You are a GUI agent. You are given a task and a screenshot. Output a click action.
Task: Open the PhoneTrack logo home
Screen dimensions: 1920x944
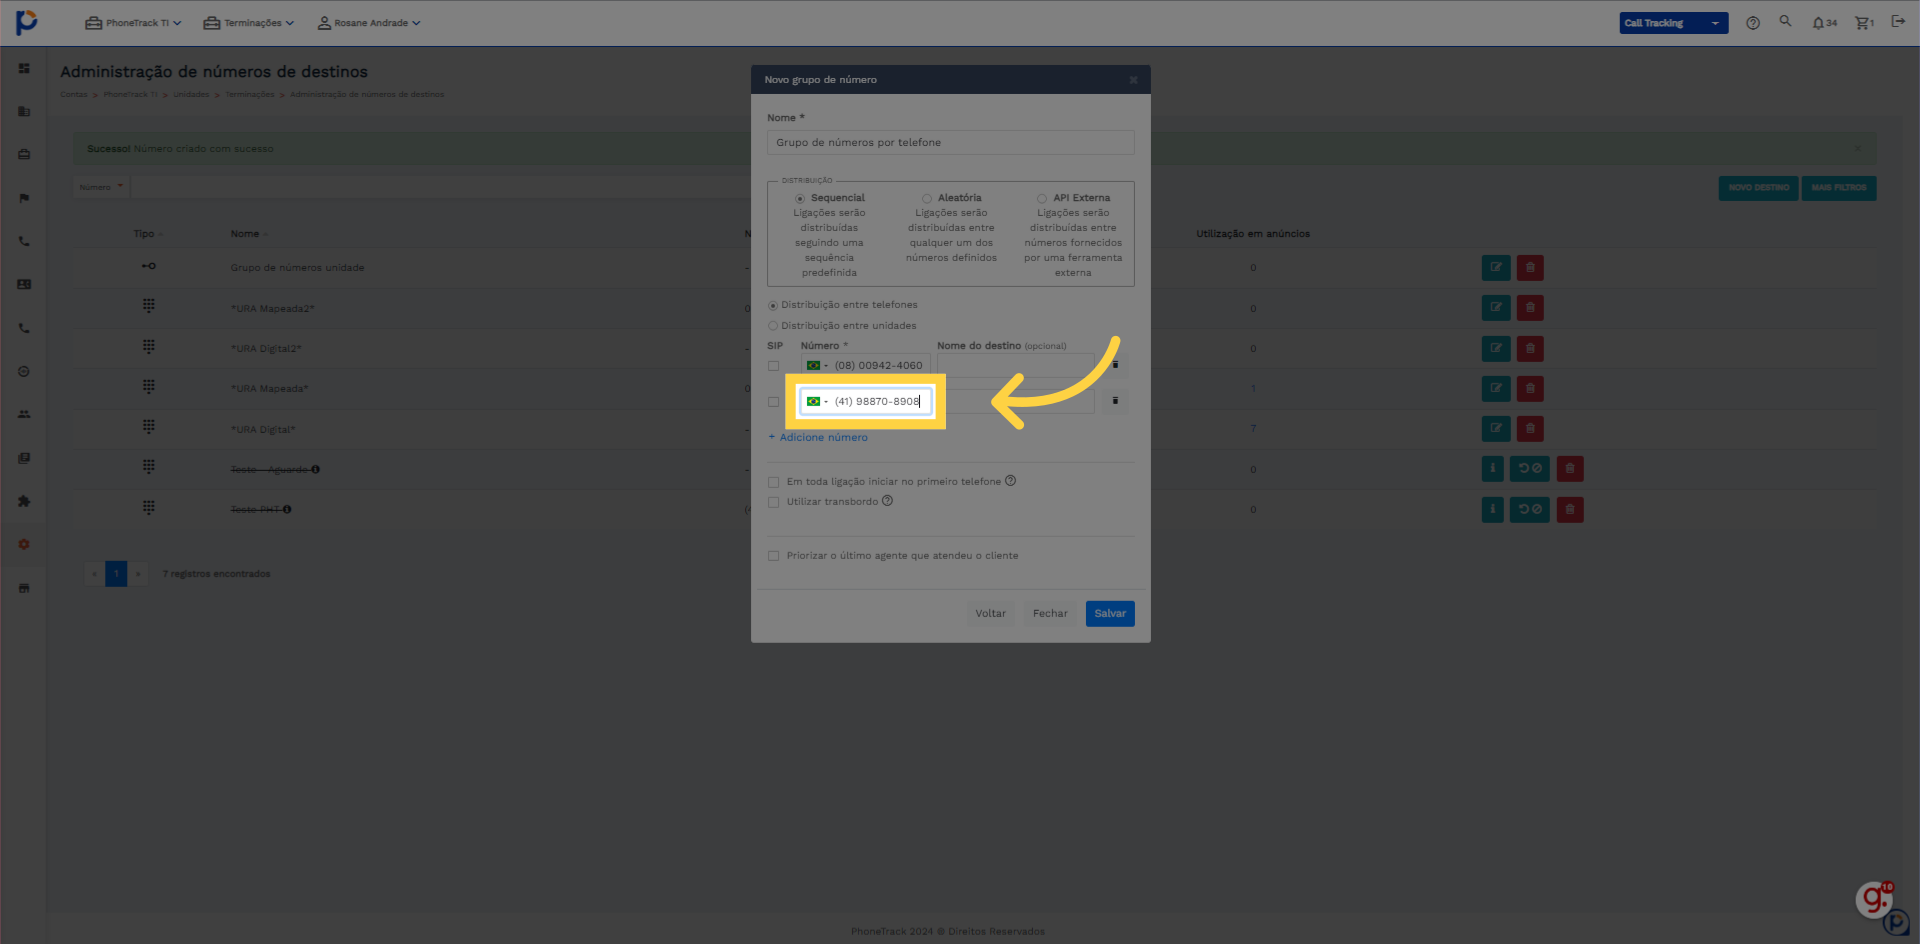tap(26, 22)
